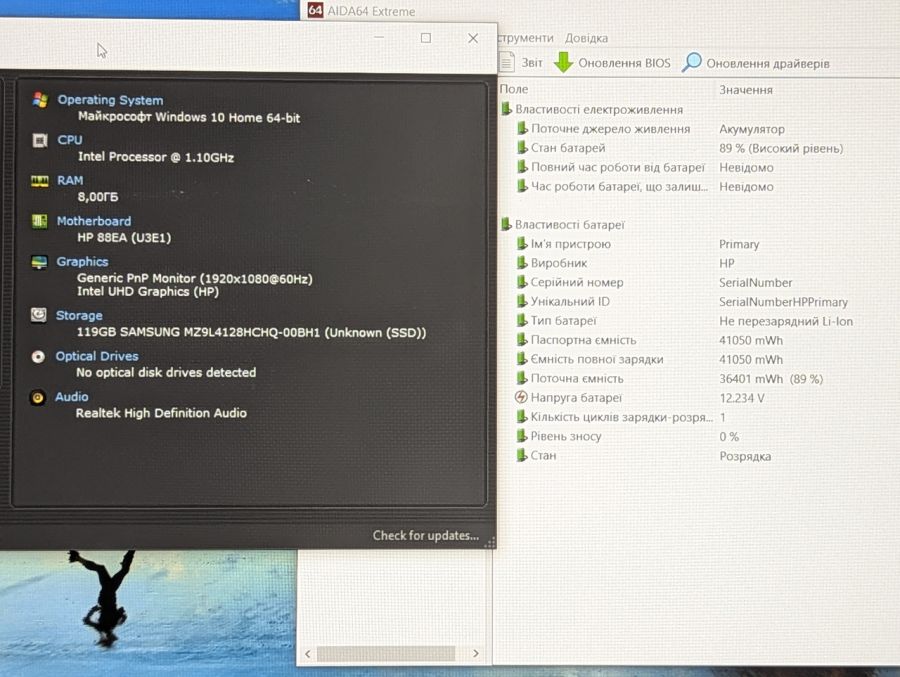Screen dimensions: 900x677
Task: Click the Властивості батареї group icon
Action: [x=506, y=224]
